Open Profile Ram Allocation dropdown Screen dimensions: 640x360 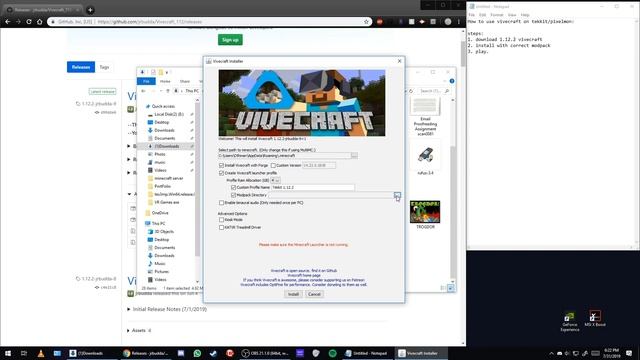point(275,180)
